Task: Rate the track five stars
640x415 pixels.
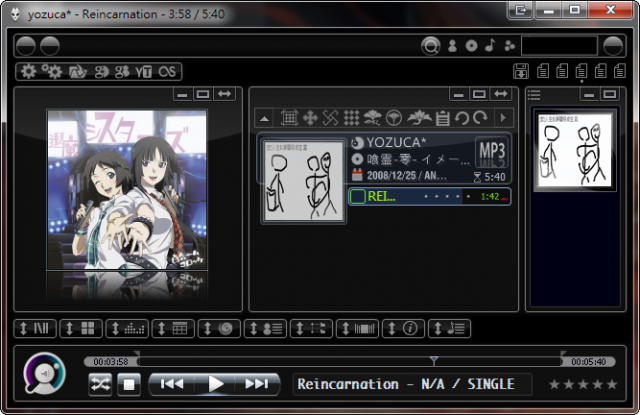Action: (611, 384)
